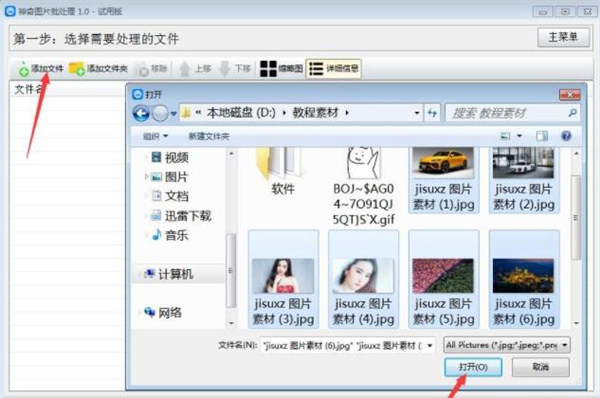This screenshot has height=398, width=600.
Task: Click the 移除 remove toolbar button
Action: click(153, 69)
